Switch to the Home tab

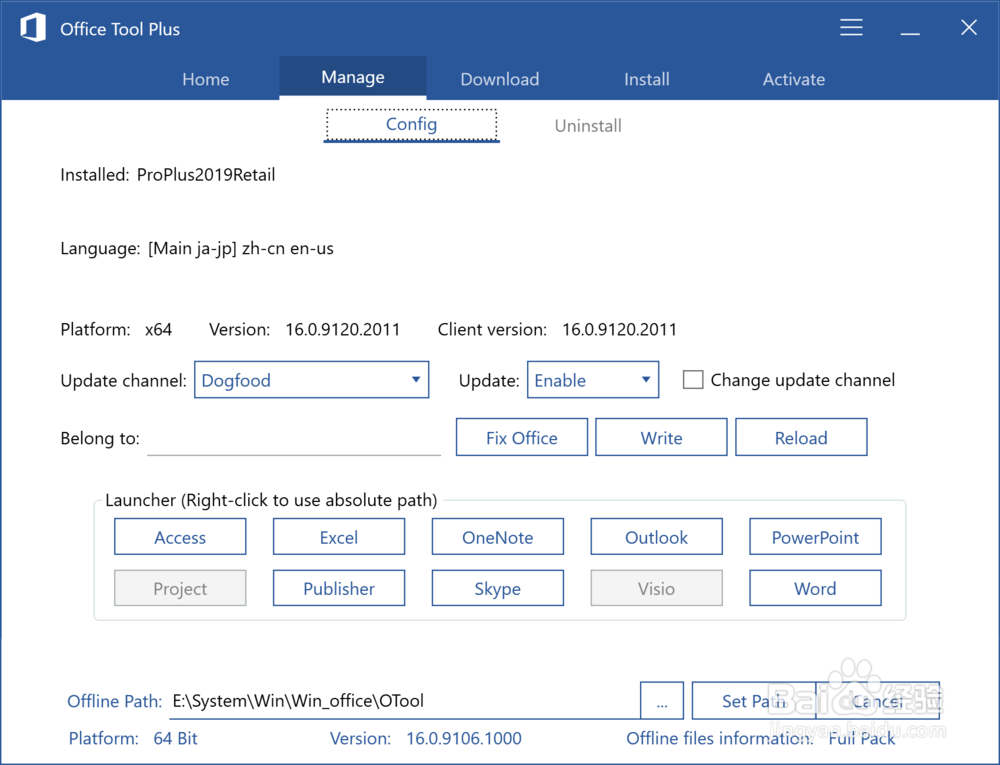point(205,79)
